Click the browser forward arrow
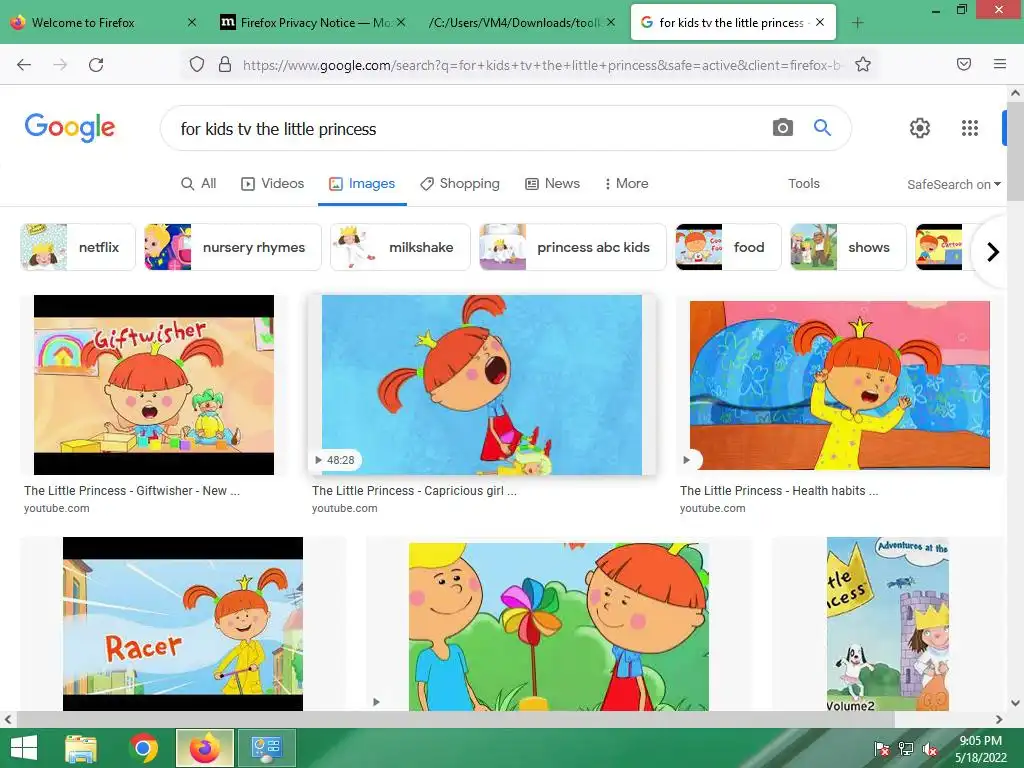 [x=60, y=65]
